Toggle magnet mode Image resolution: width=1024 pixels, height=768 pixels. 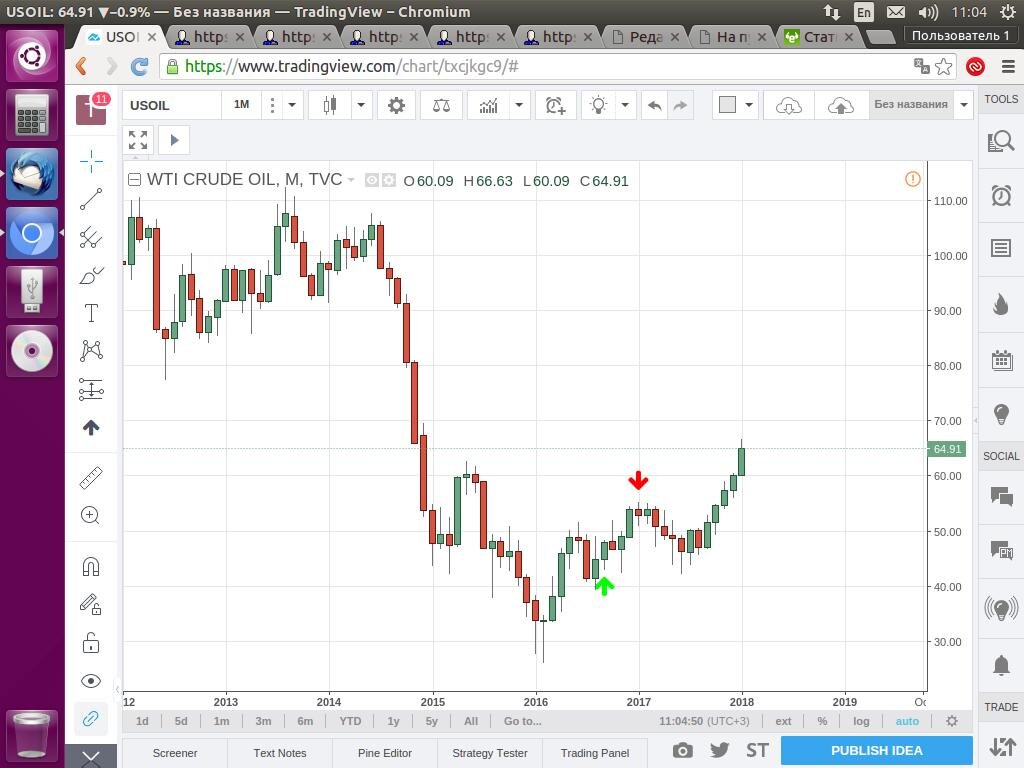click(x=91, y=566)
